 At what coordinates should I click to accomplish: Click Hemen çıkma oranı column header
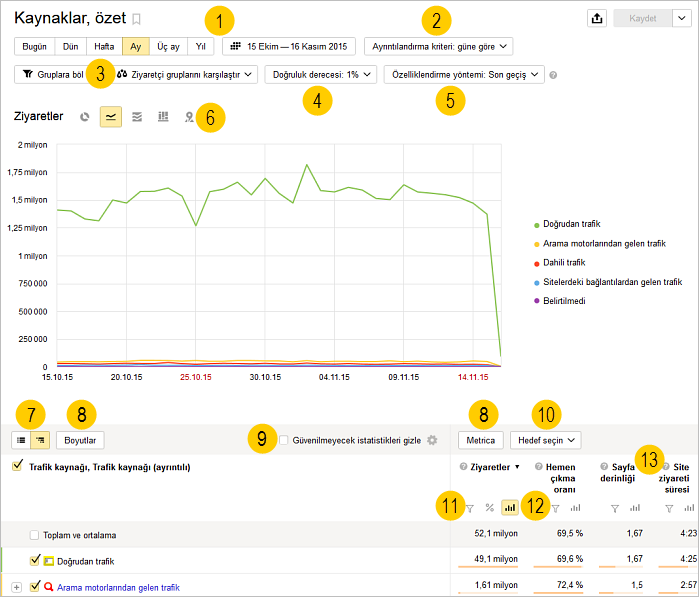point(561,478)
